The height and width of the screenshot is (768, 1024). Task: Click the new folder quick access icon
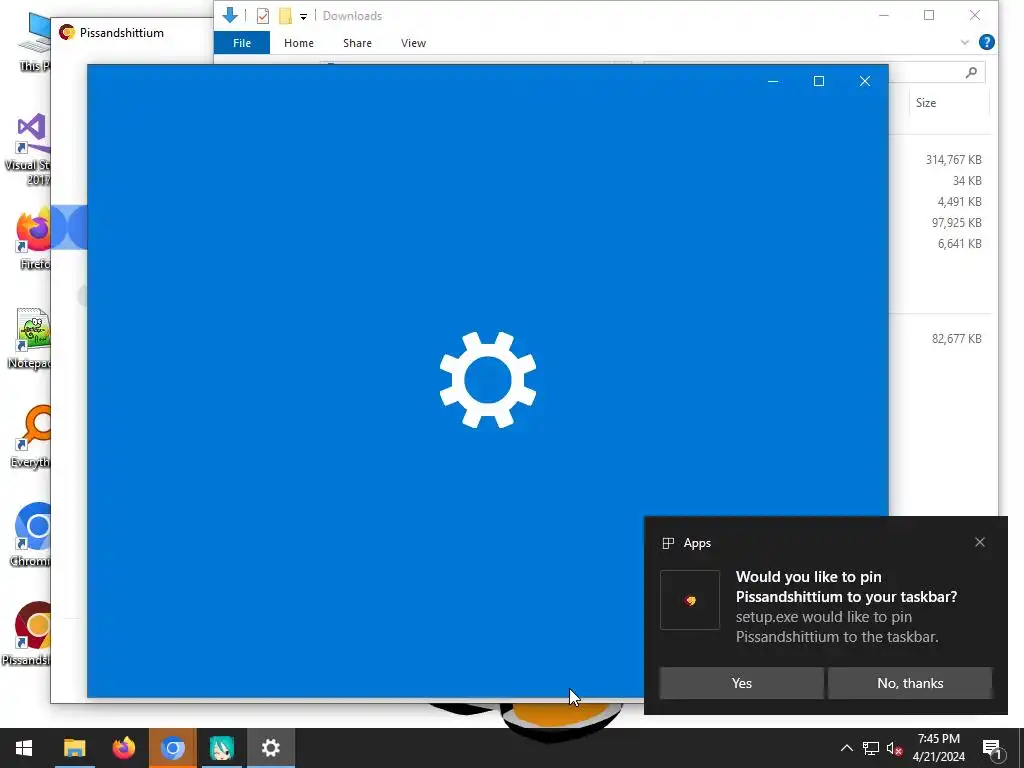285,16
